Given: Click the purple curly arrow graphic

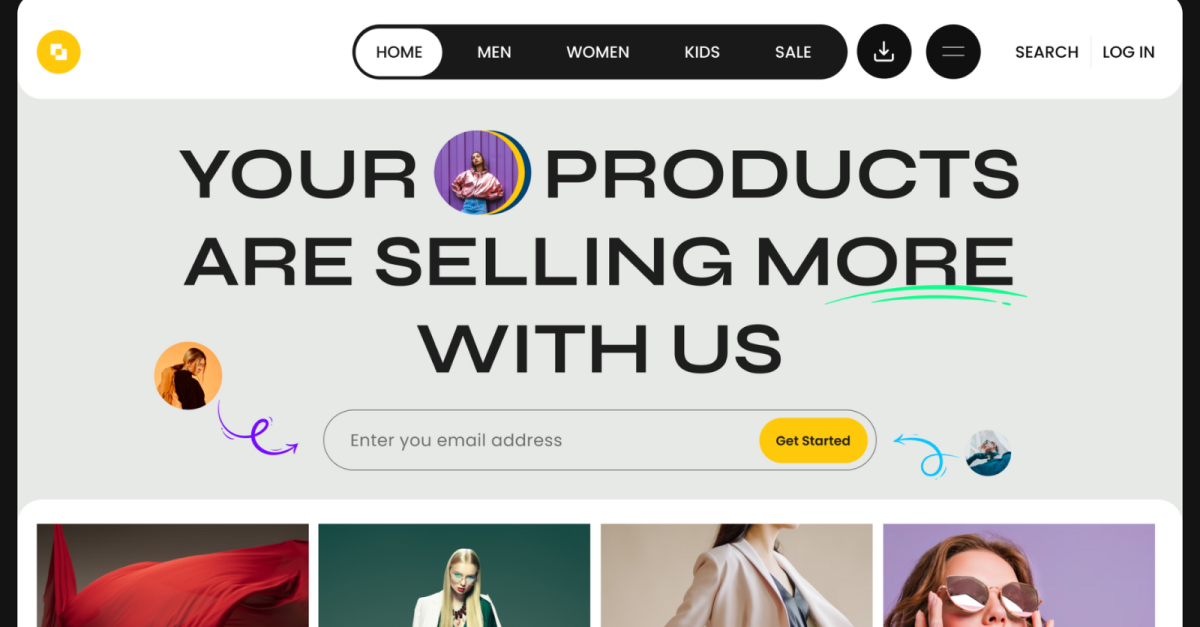Looking at the screenshot, I should pos(256,433).
